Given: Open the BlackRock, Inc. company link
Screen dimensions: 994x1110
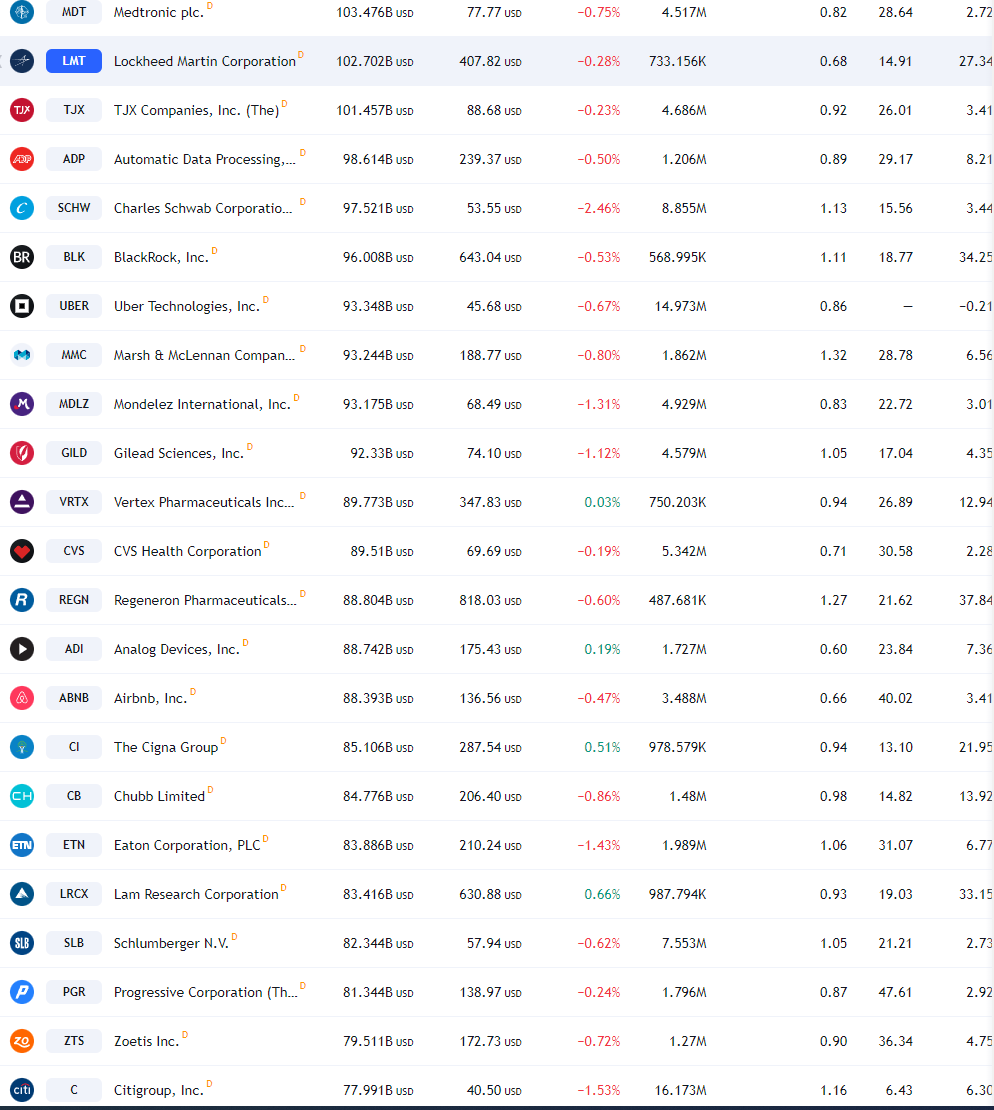Looking at the screenshot, I should [161, 258].
